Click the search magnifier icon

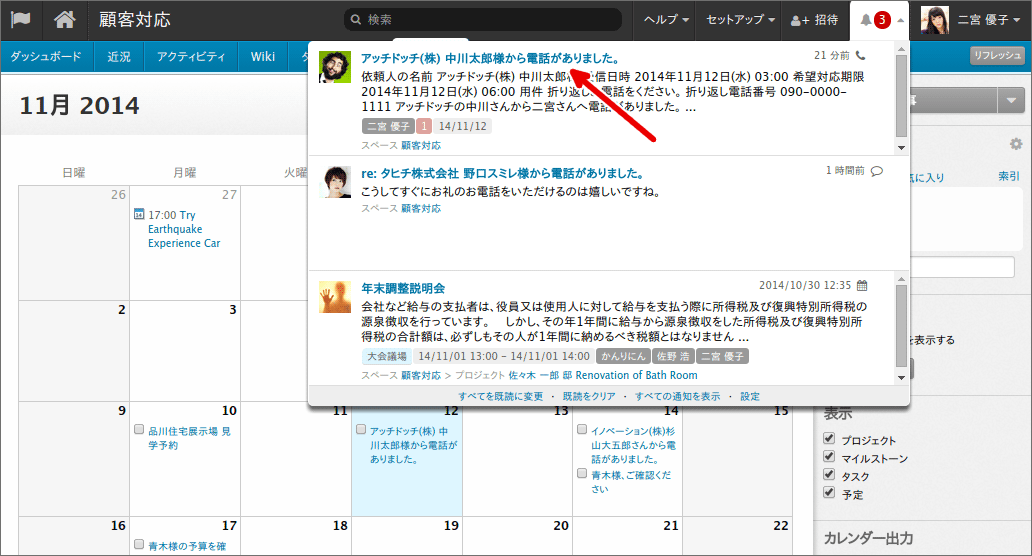pos(355,20)
